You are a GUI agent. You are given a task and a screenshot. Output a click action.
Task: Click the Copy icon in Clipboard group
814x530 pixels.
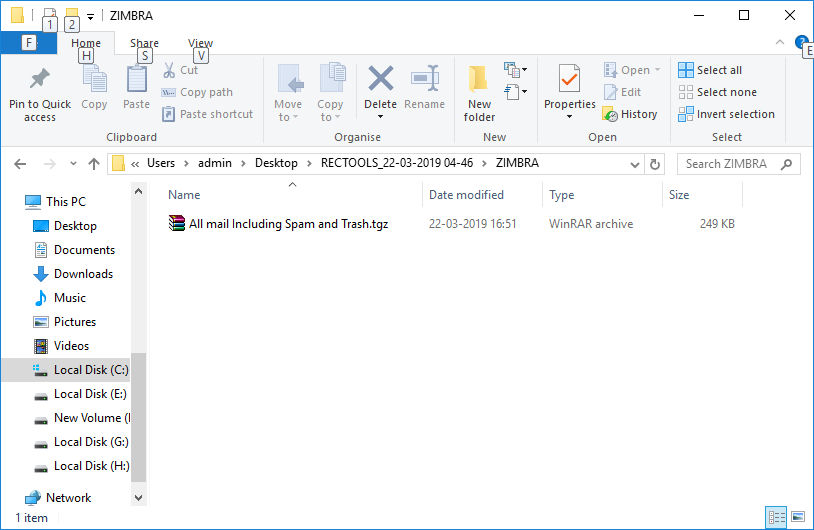click(x=94, y=79)
